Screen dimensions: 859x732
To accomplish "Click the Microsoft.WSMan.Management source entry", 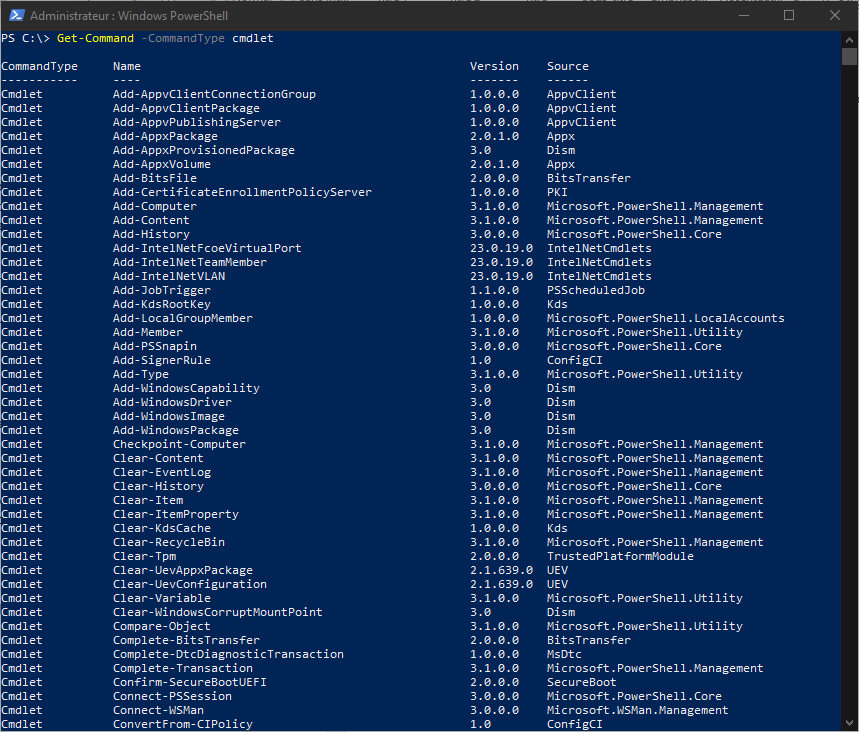I will coord(637,710).
